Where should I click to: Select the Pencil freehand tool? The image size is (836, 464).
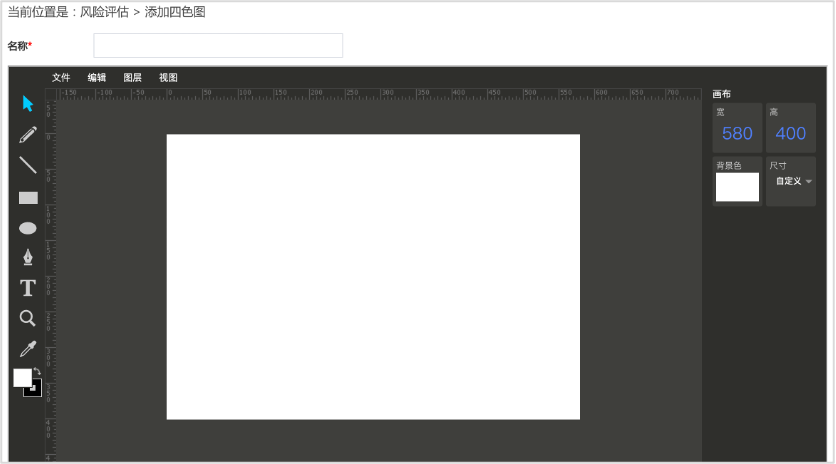(28, 134)
